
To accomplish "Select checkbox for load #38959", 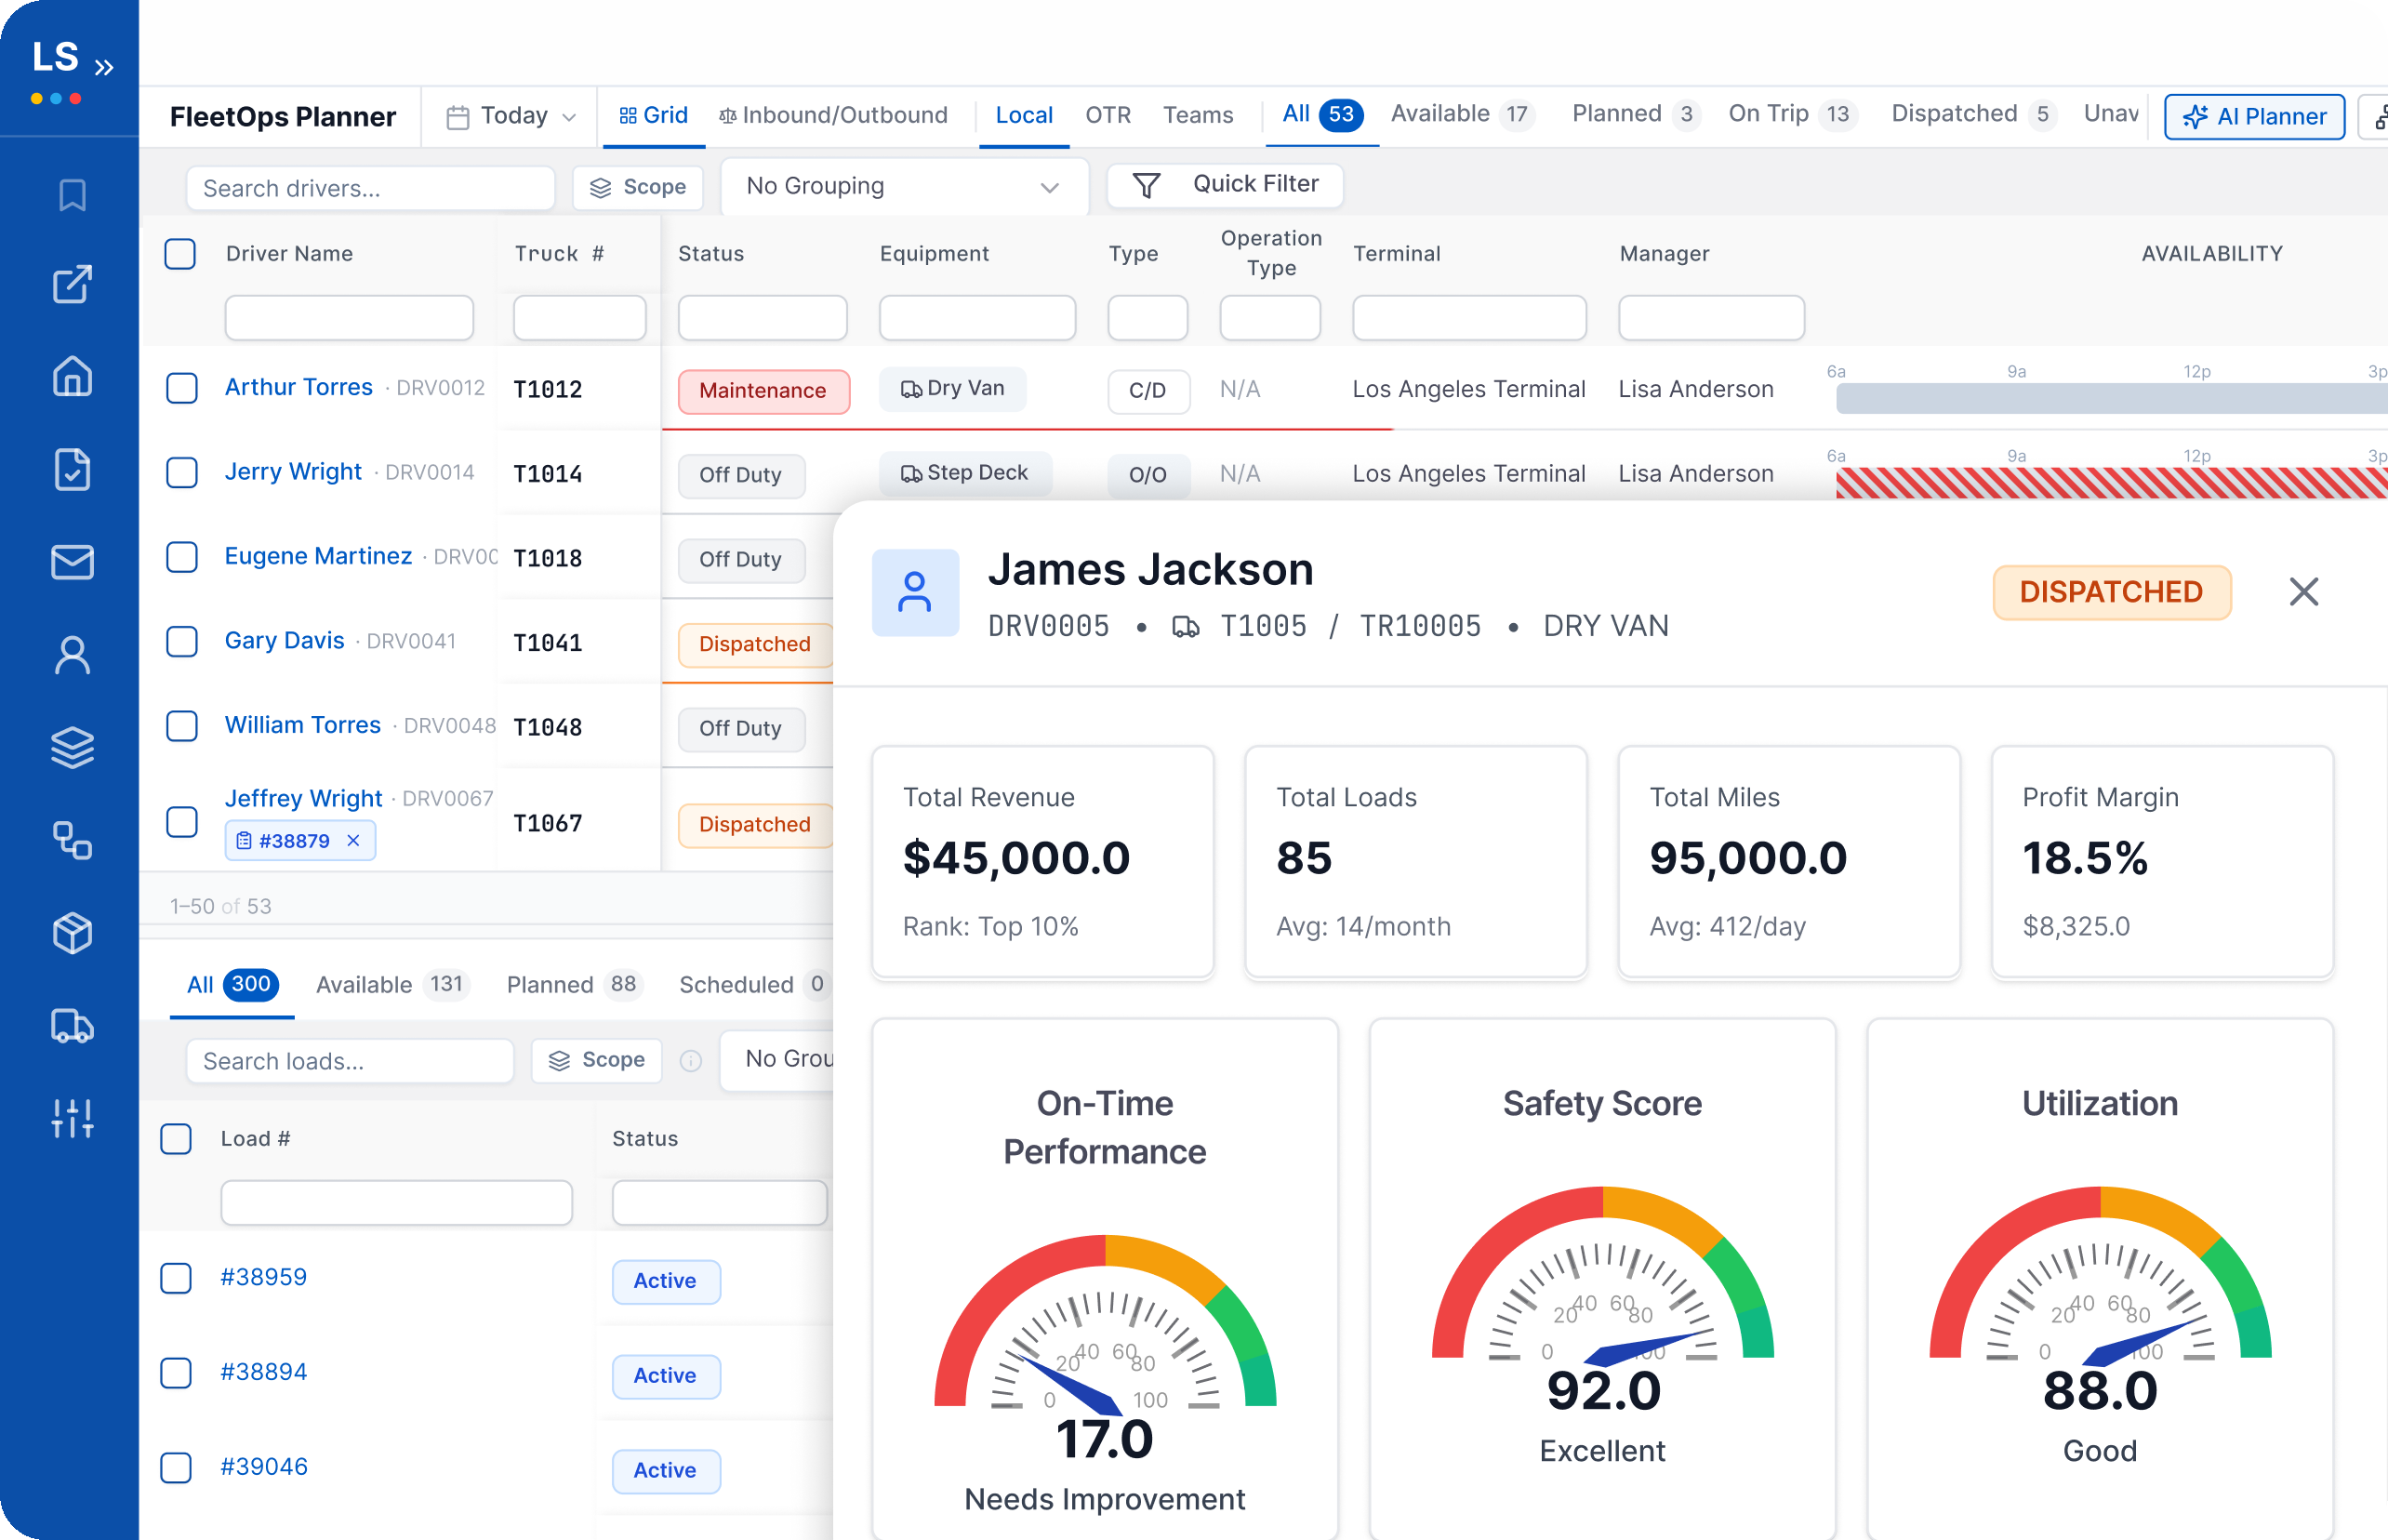I will click(176, 1278).
